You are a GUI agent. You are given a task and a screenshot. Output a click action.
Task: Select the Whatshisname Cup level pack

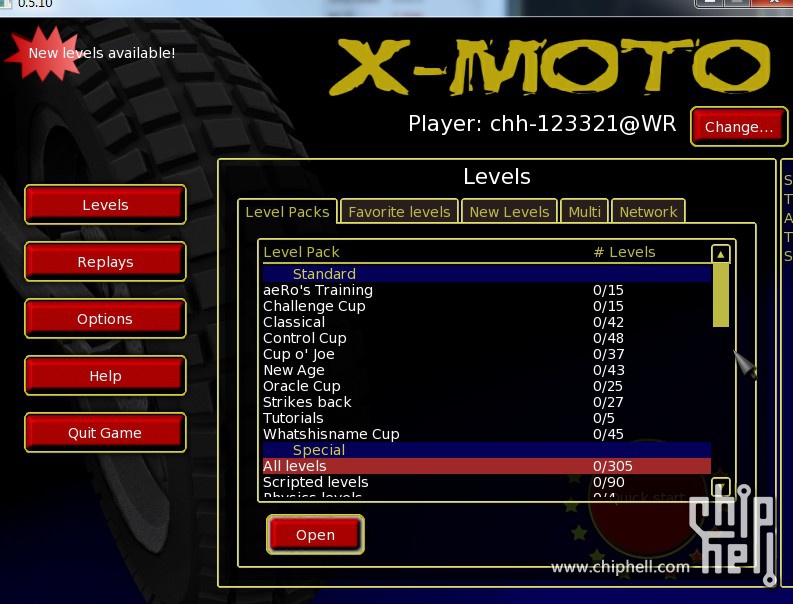click(487, 434)
